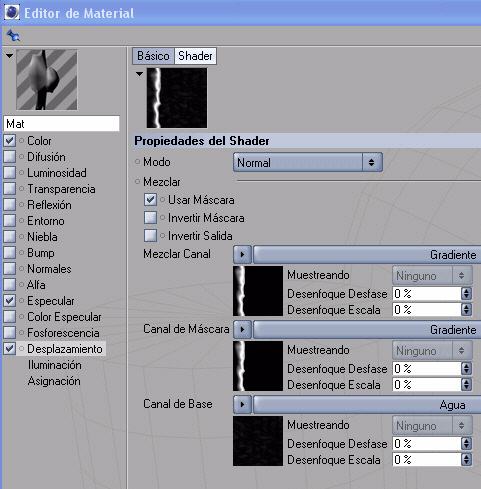Click the Mezclar Canal gradient thumbnail
The height and width of the screenshot is (489, 481).
click(x=258, y=291)
